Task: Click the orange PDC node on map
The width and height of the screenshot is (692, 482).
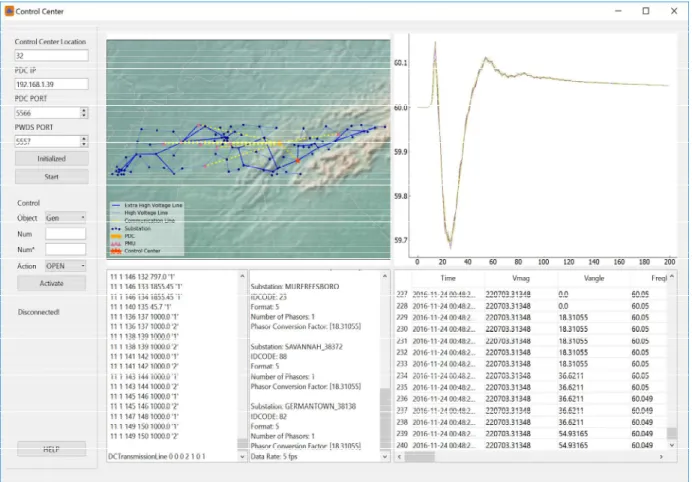Action: (279, 144)
